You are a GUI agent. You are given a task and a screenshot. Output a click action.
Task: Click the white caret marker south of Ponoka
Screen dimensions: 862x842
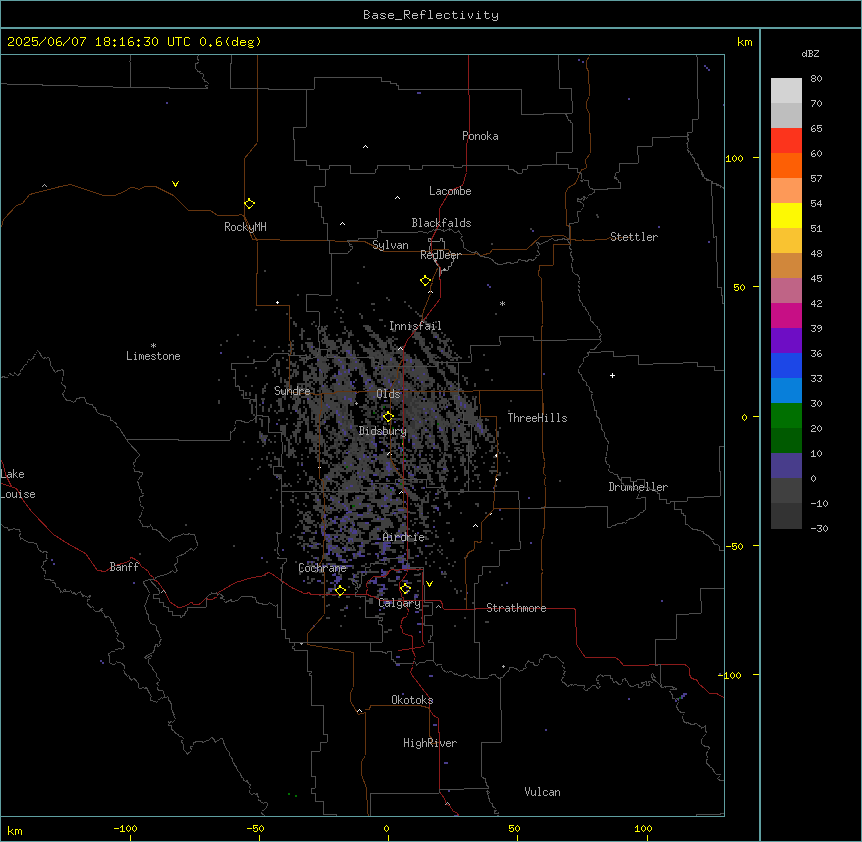(x=366, y=147)
